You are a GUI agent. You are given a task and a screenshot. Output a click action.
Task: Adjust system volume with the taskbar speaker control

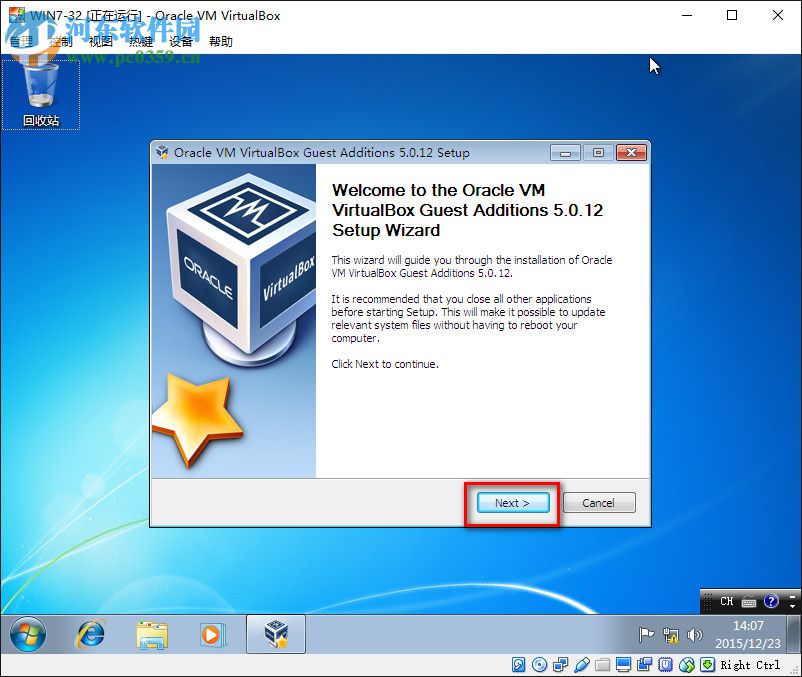click(x=696, y=633)
